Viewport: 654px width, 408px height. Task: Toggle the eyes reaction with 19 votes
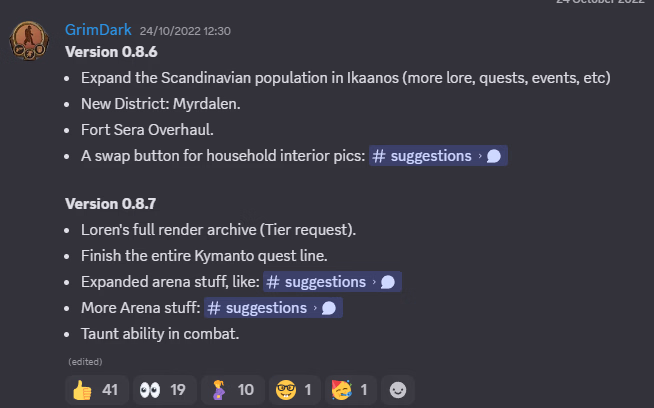point(163,389)
